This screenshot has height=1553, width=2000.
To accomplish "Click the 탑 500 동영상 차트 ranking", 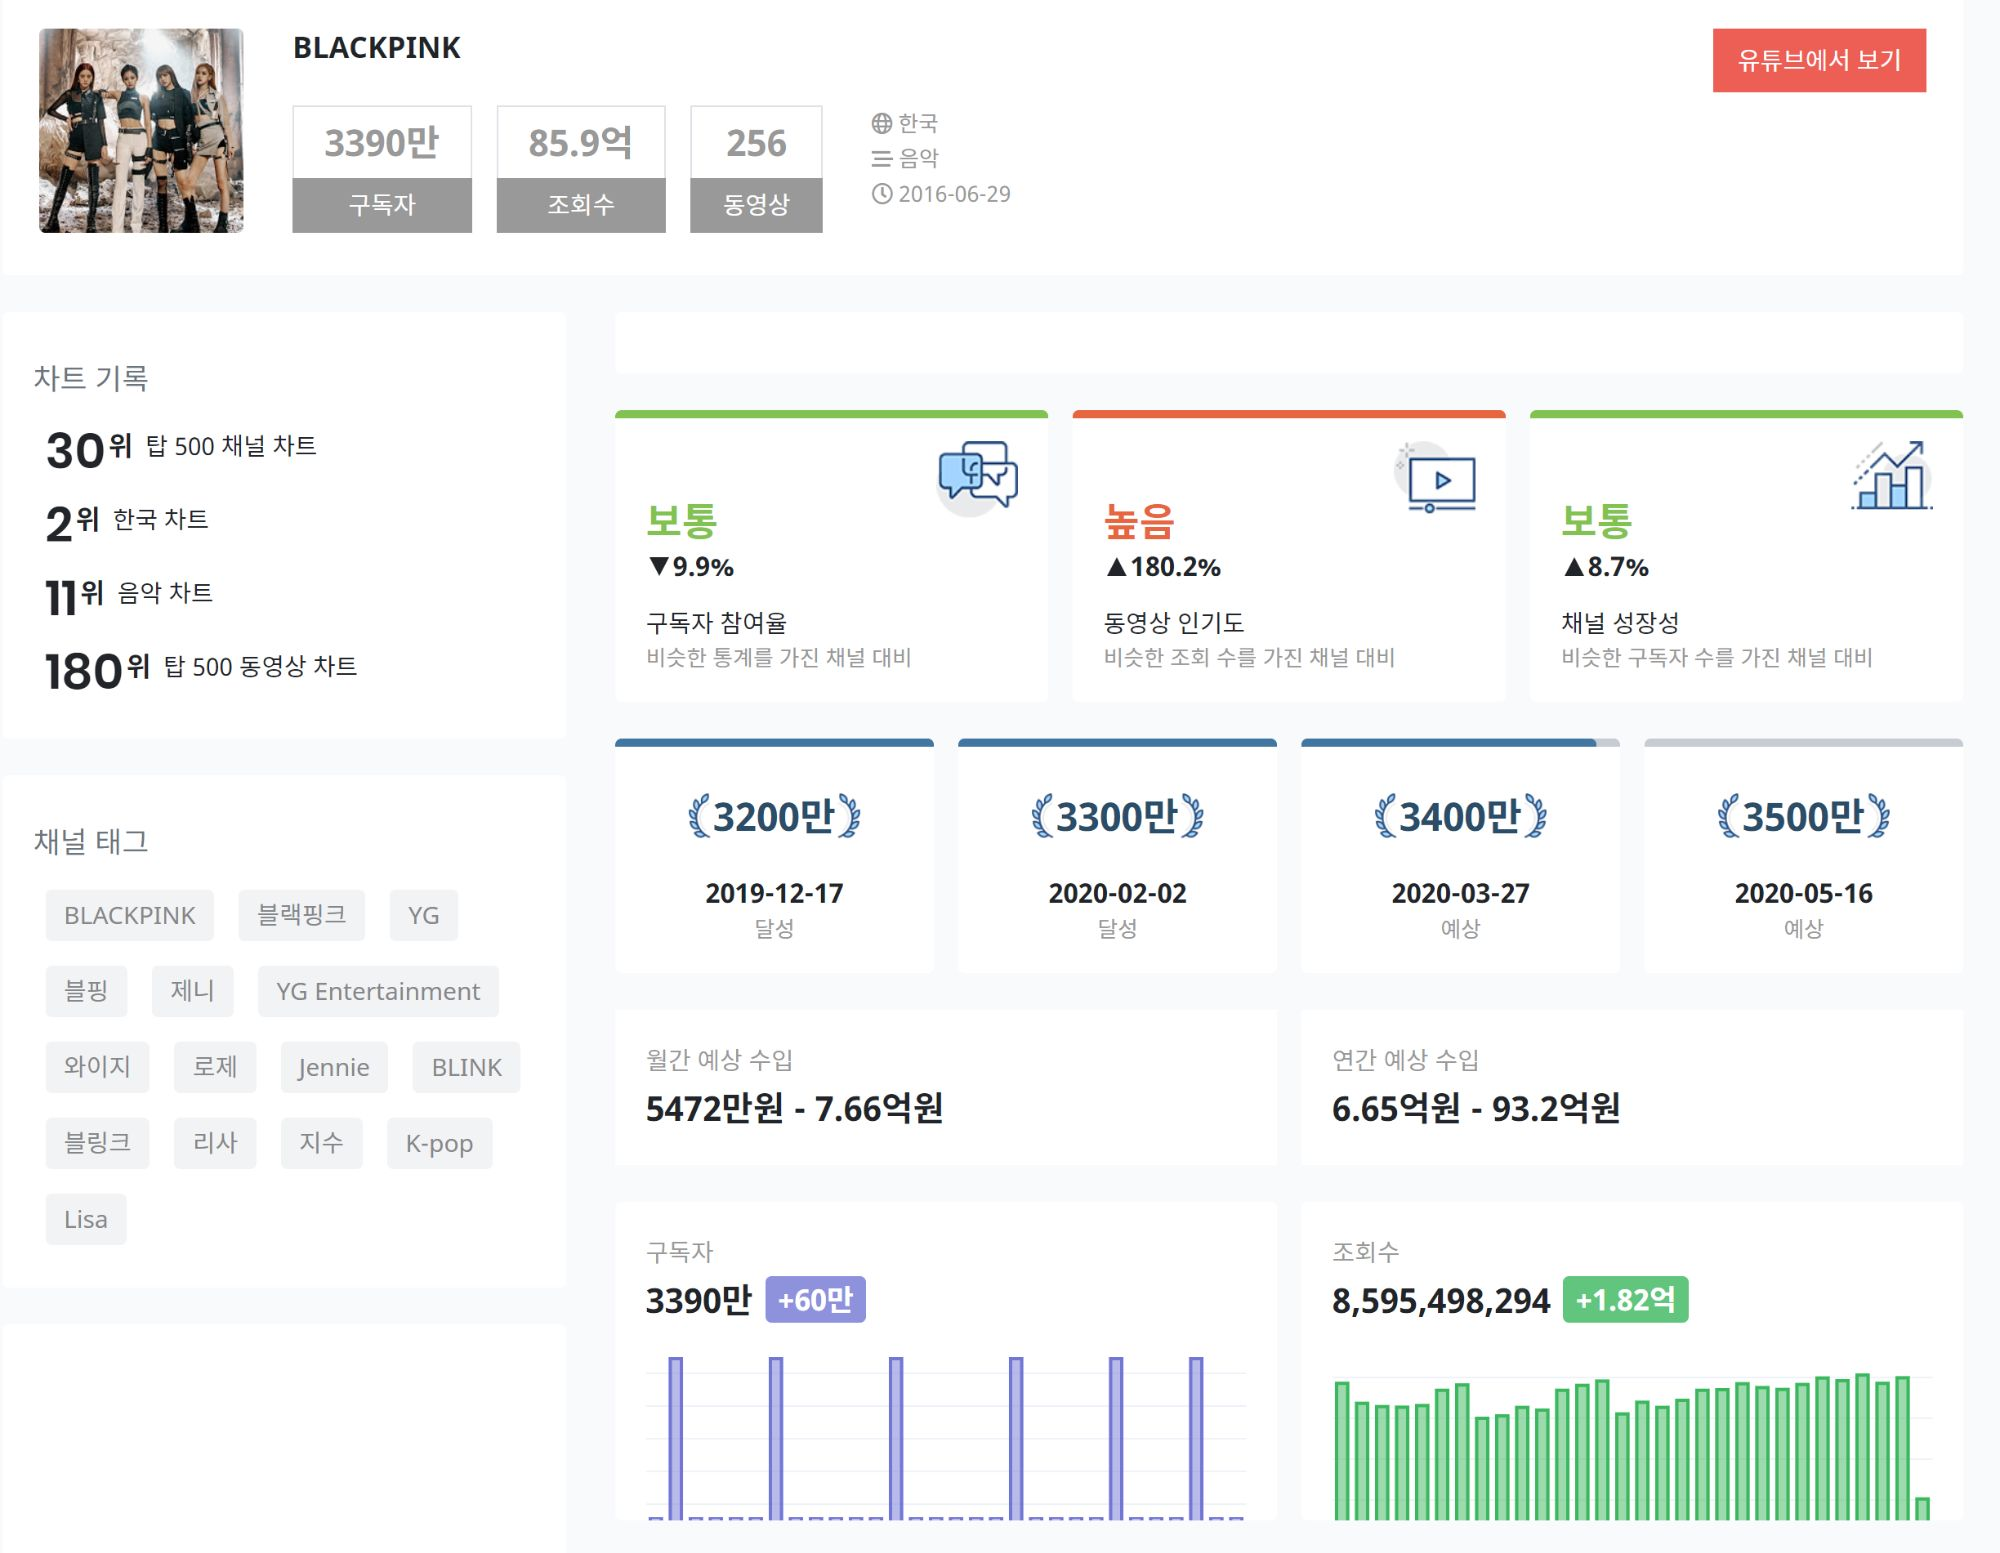I will [x=201, y=669].
